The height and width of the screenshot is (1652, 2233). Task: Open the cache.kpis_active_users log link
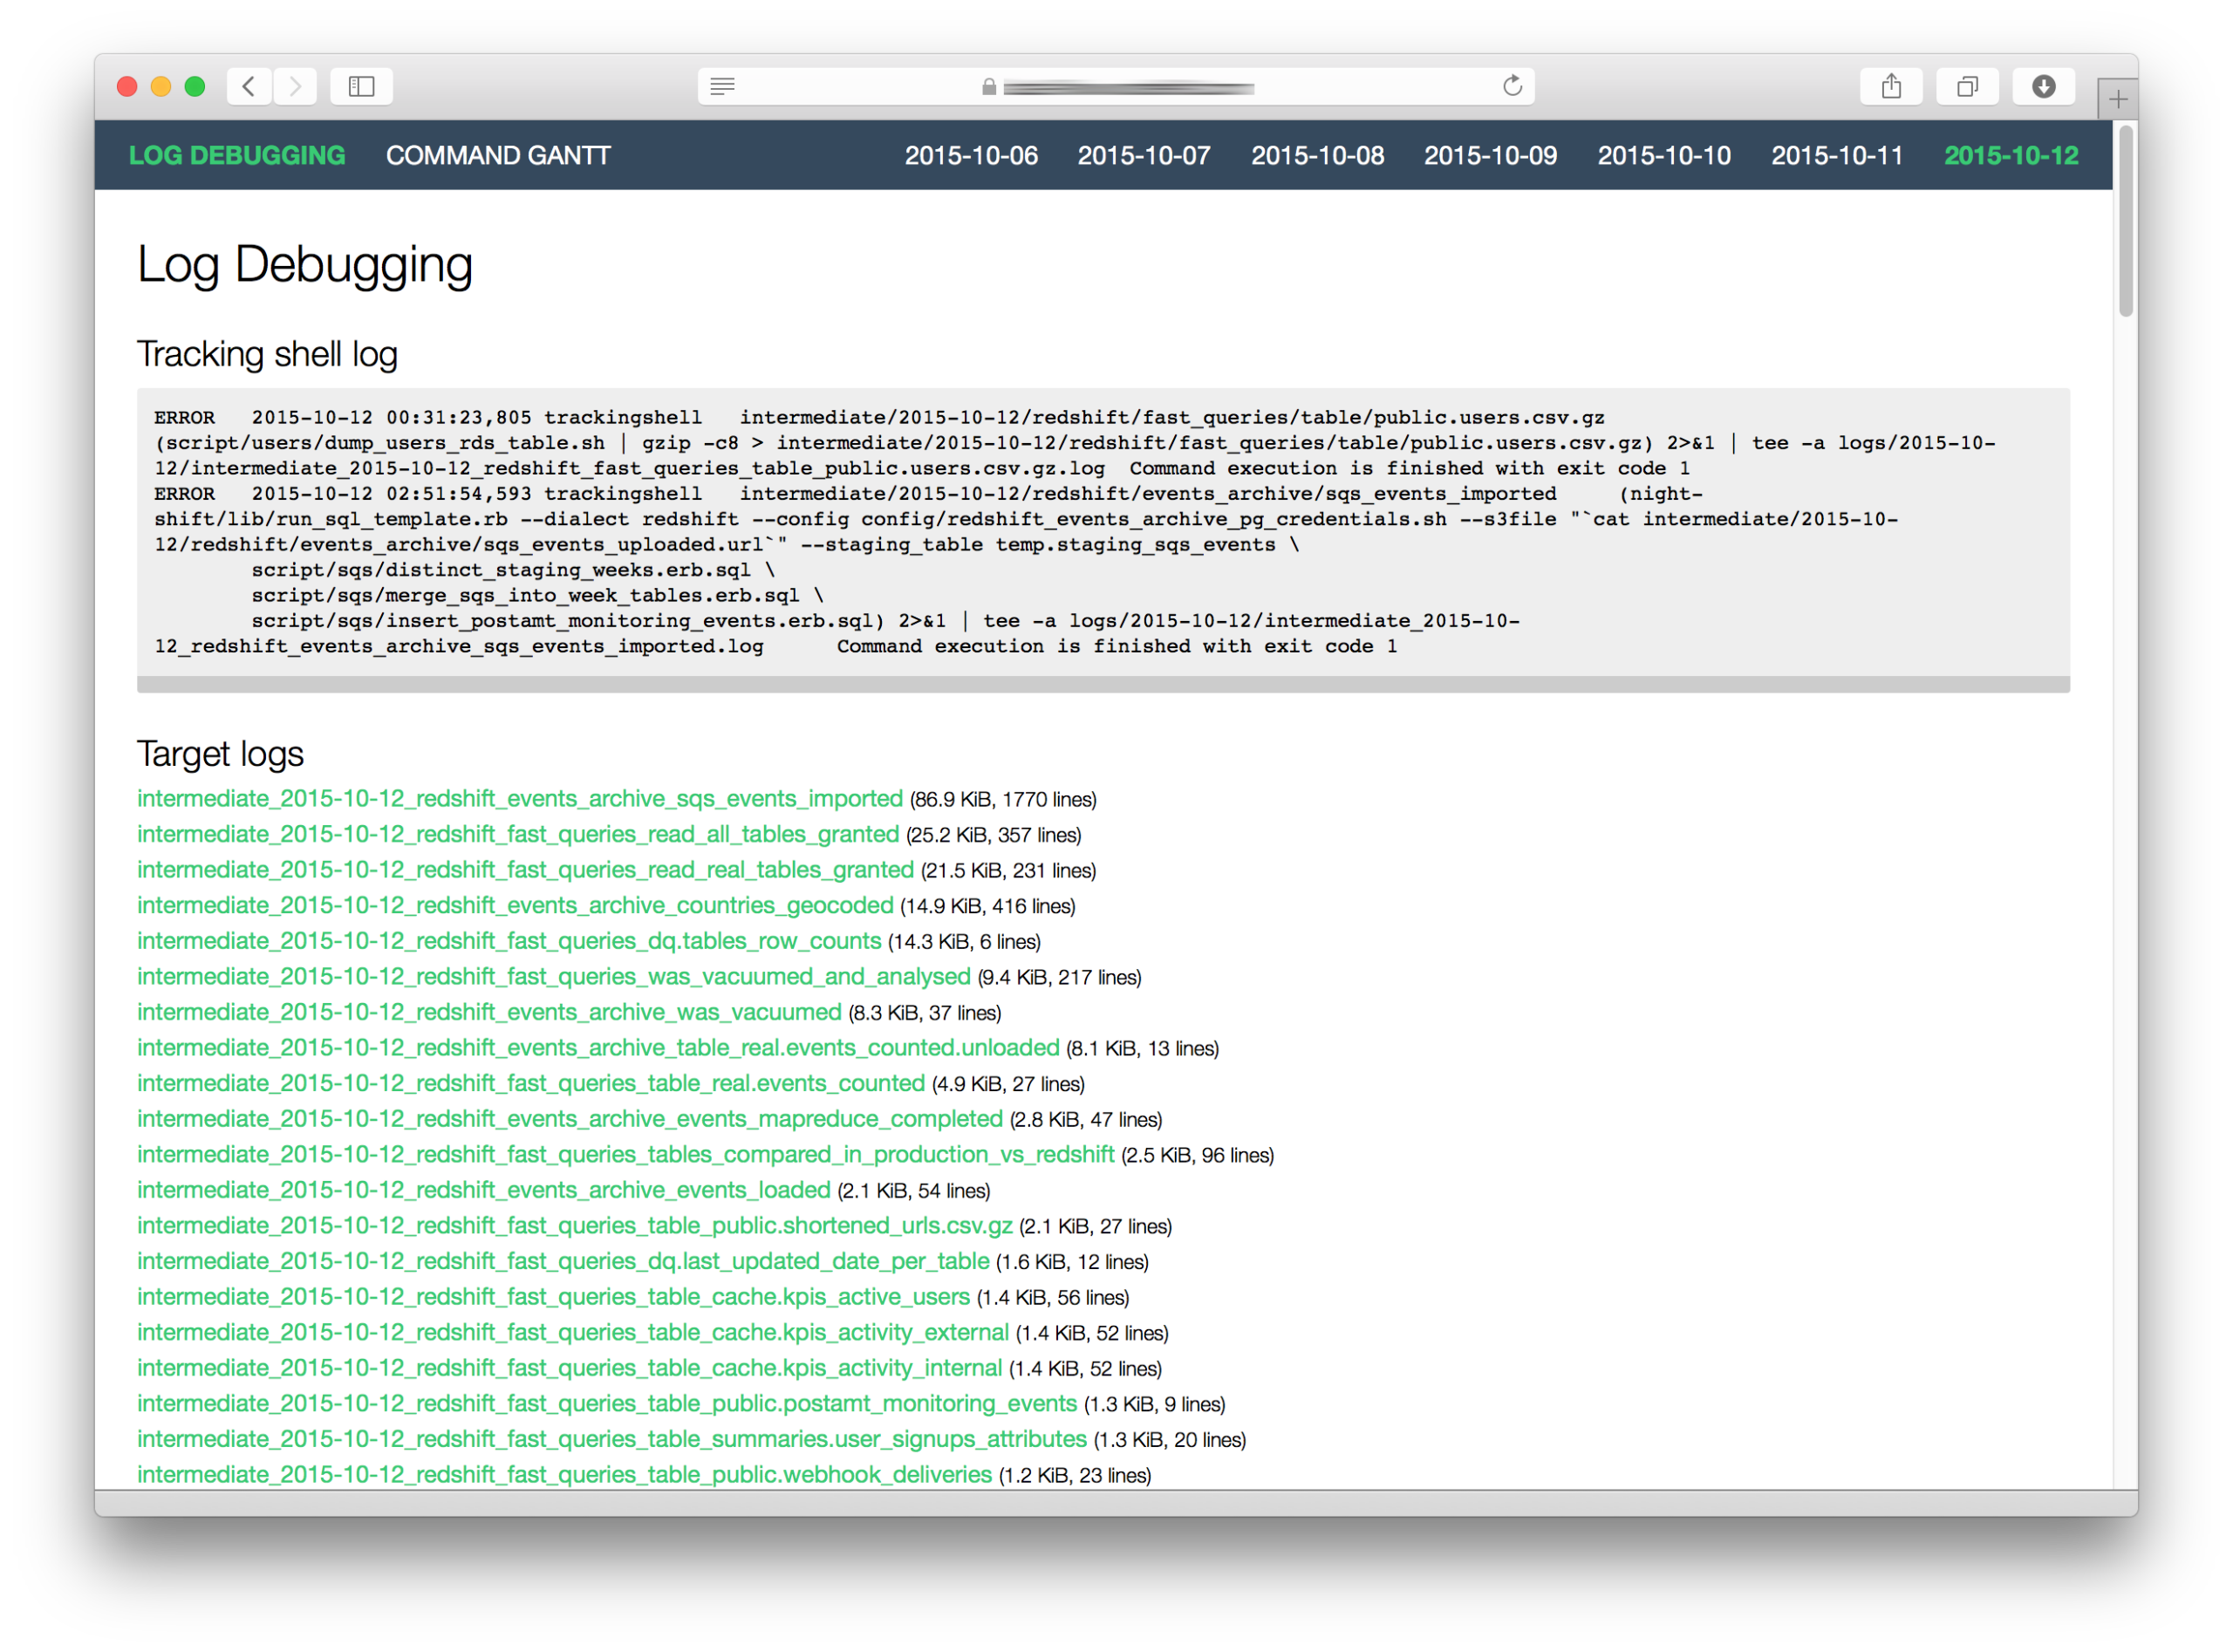[553, 1297]
